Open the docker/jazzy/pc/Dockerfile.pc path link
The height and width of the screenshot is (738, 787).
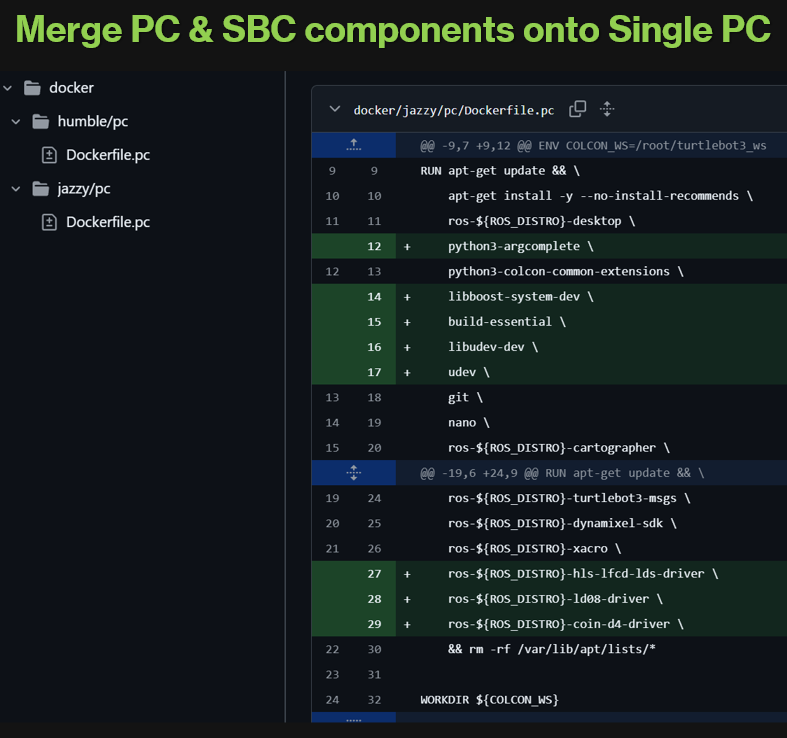coord(453,110)
